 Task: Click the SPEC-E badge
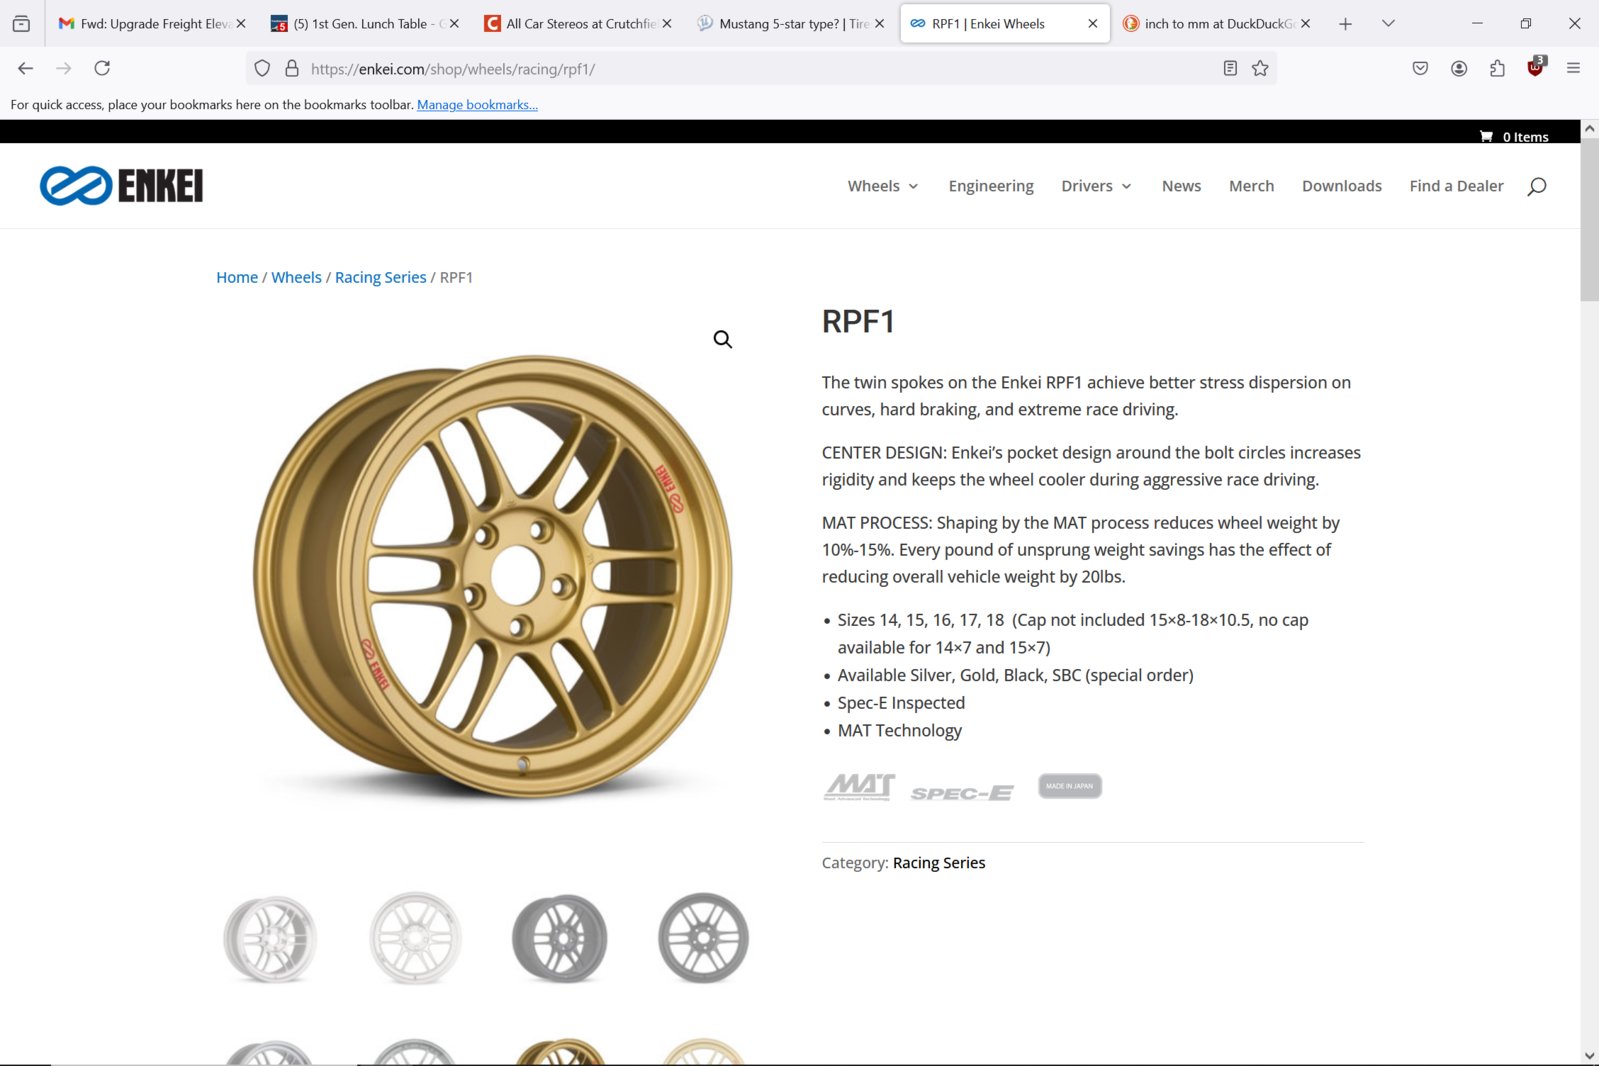[962, 793]
